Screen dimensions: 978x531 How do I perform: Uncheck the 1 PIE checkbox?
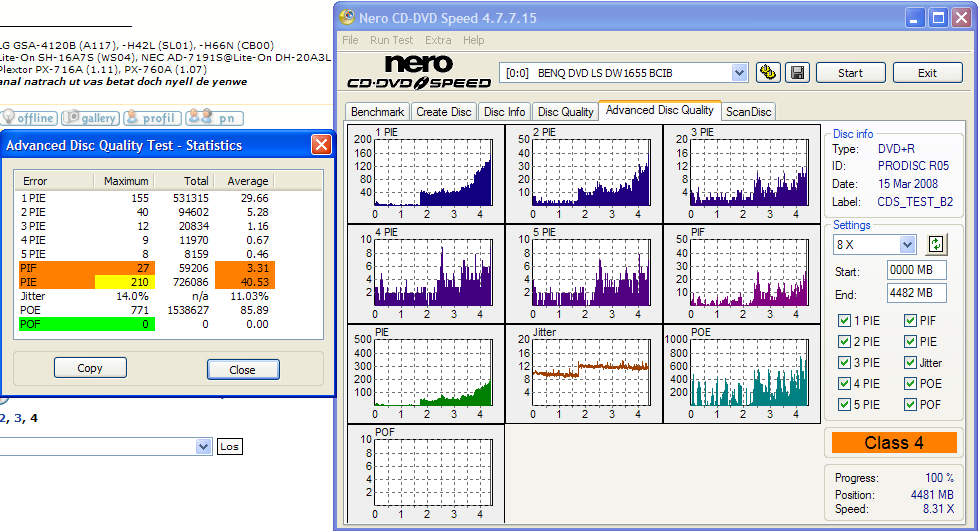[x=845, y=321]
